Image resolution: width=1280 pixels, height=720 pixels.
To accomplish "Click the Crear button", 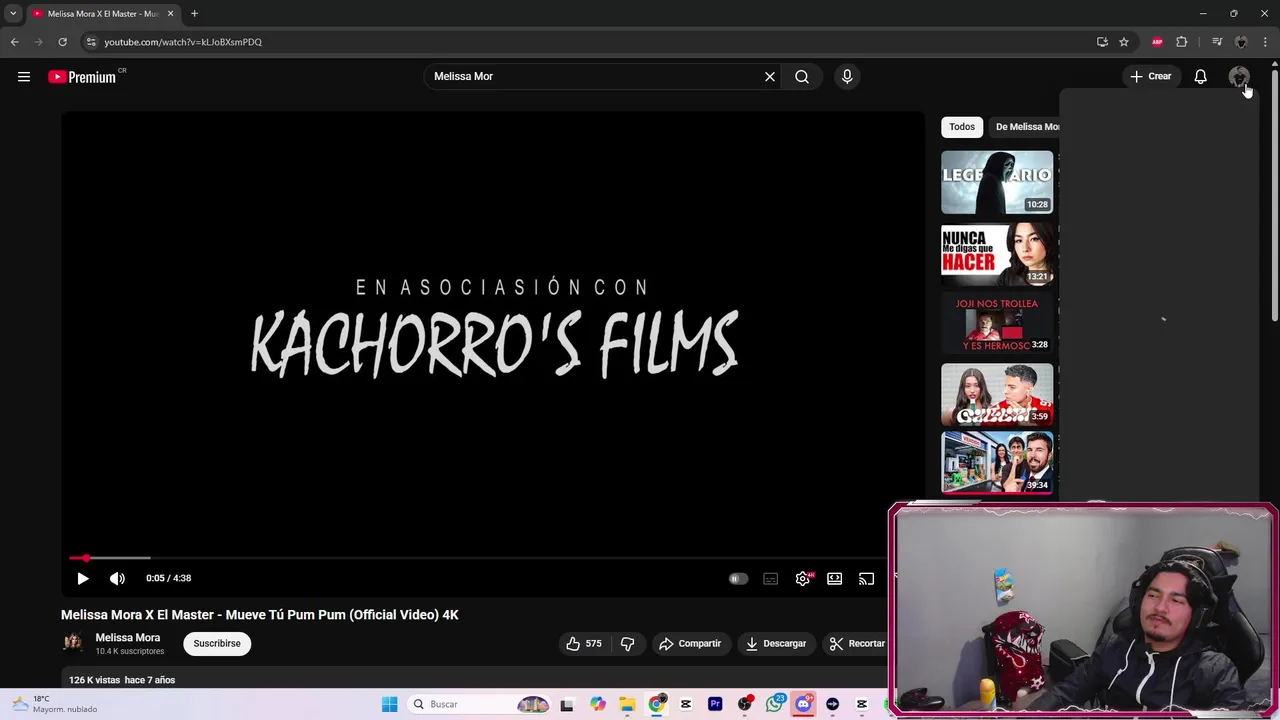I will coord(1151,76).
